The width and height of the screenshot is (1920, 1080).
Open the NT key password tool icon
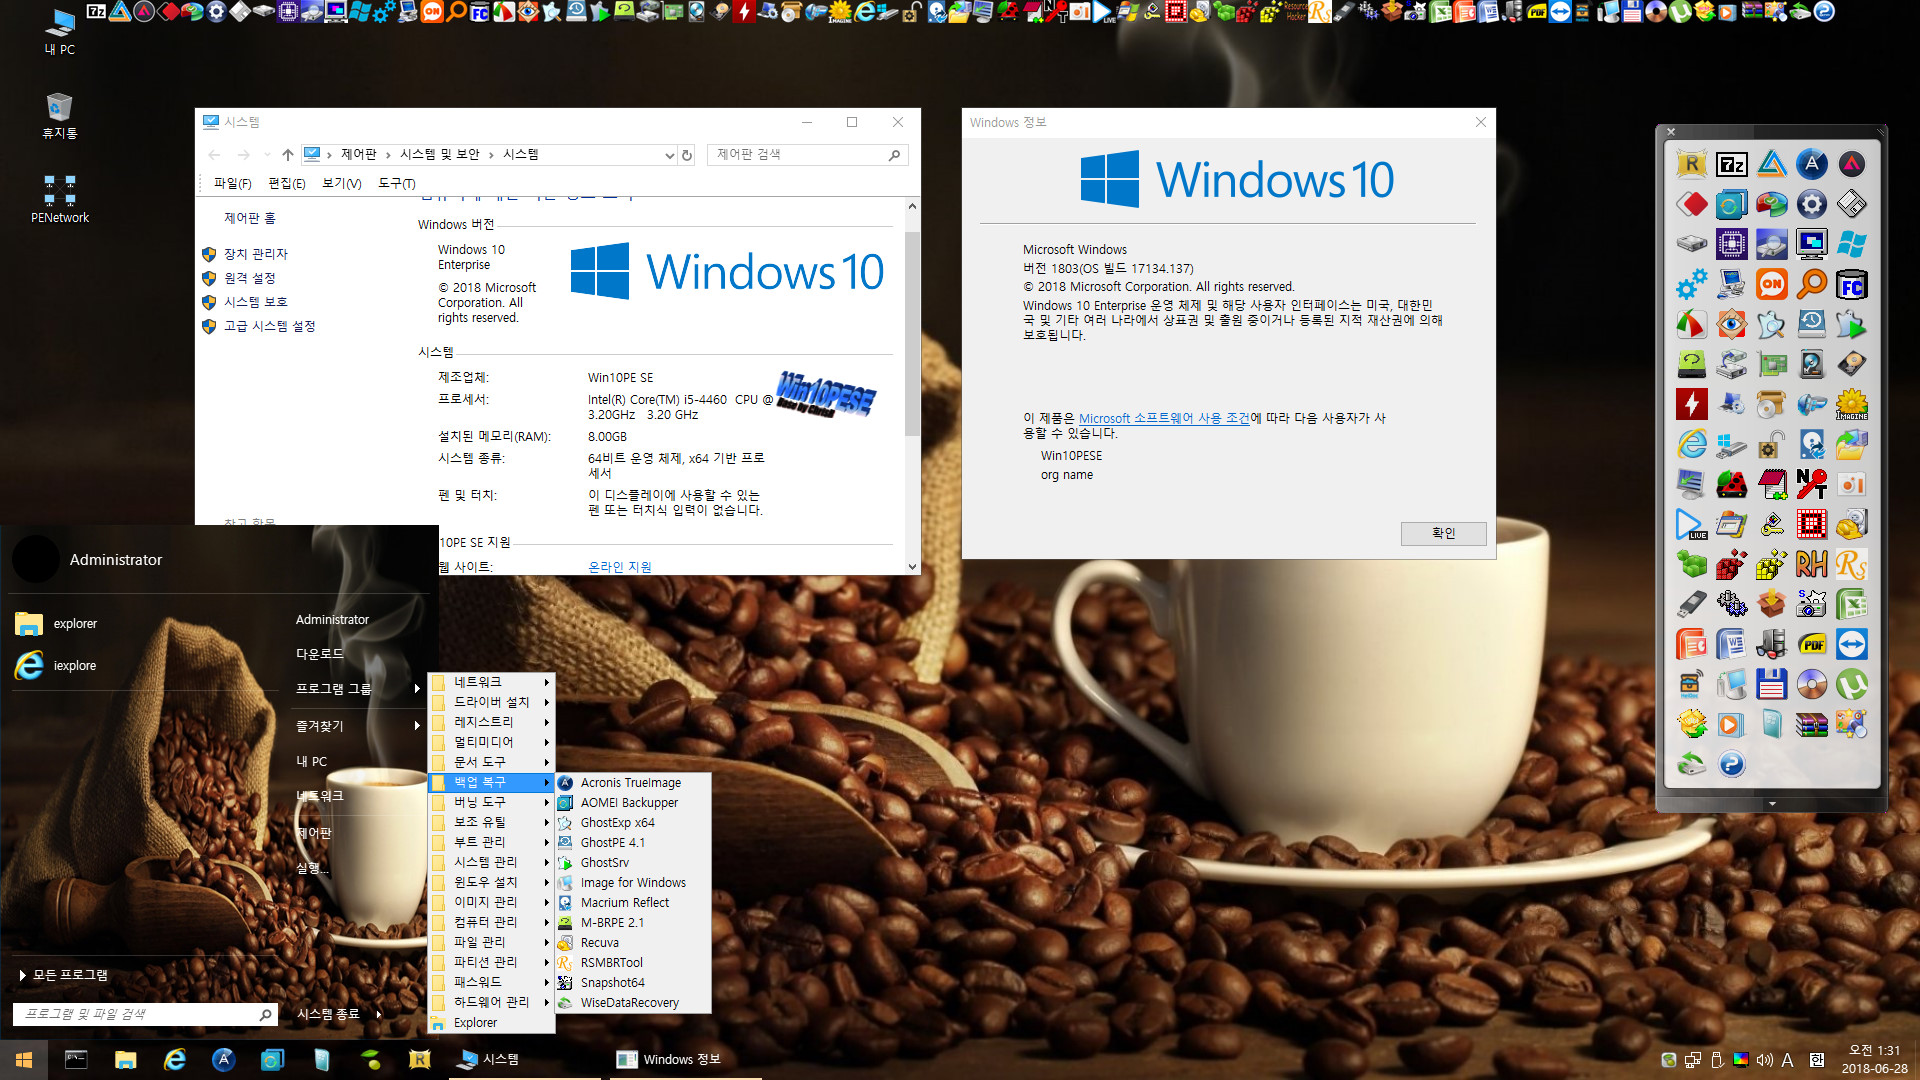pos(1811,484)
